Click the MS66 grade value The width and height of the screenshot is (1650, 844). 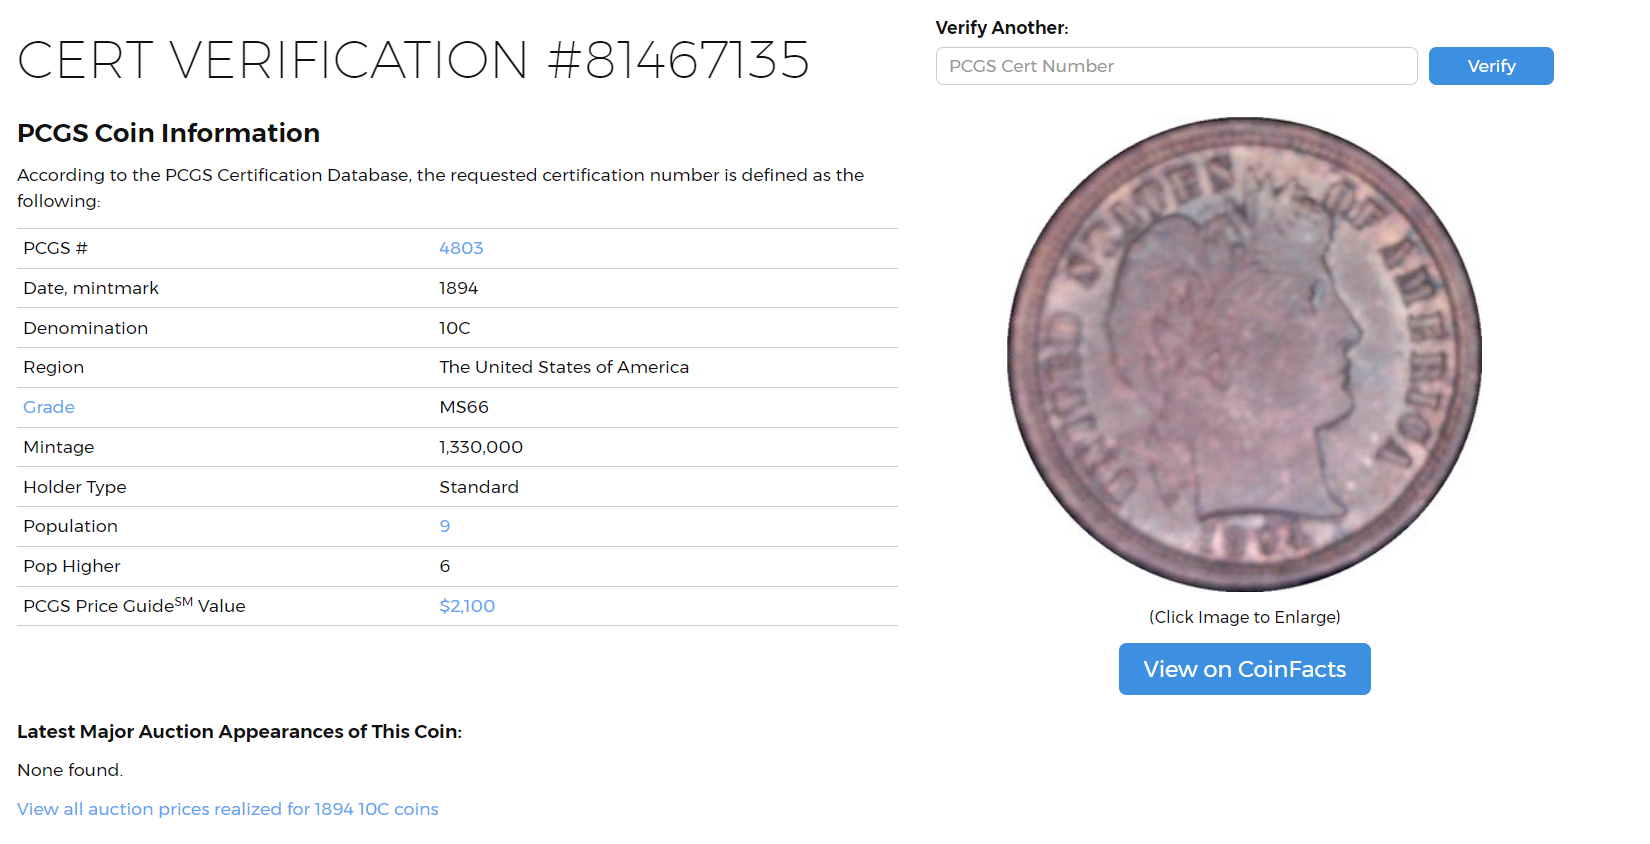pyautogui.click(x=464, y=407)
